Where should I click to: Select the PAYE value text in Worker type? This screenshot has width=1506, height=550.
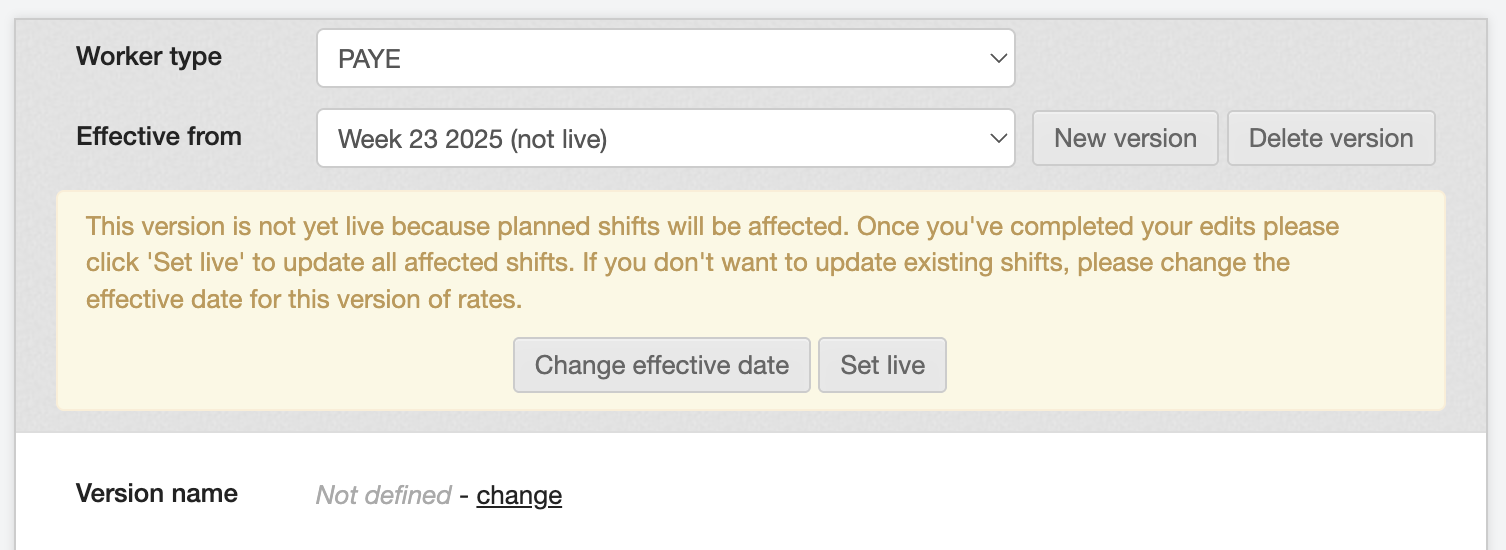[369, 59]
